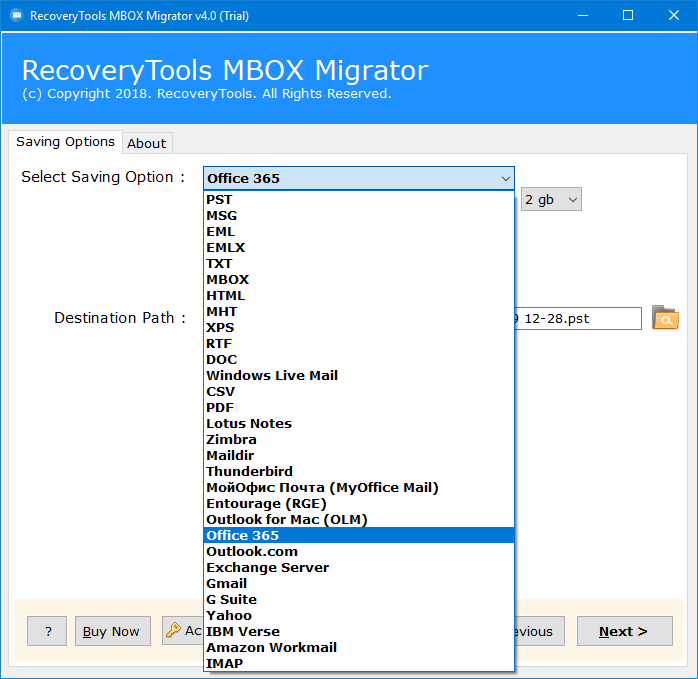Close the MBOX Migrator window
Image resolution: width=698 pixels, height=679 pixels.
click(x=674, y=16)
